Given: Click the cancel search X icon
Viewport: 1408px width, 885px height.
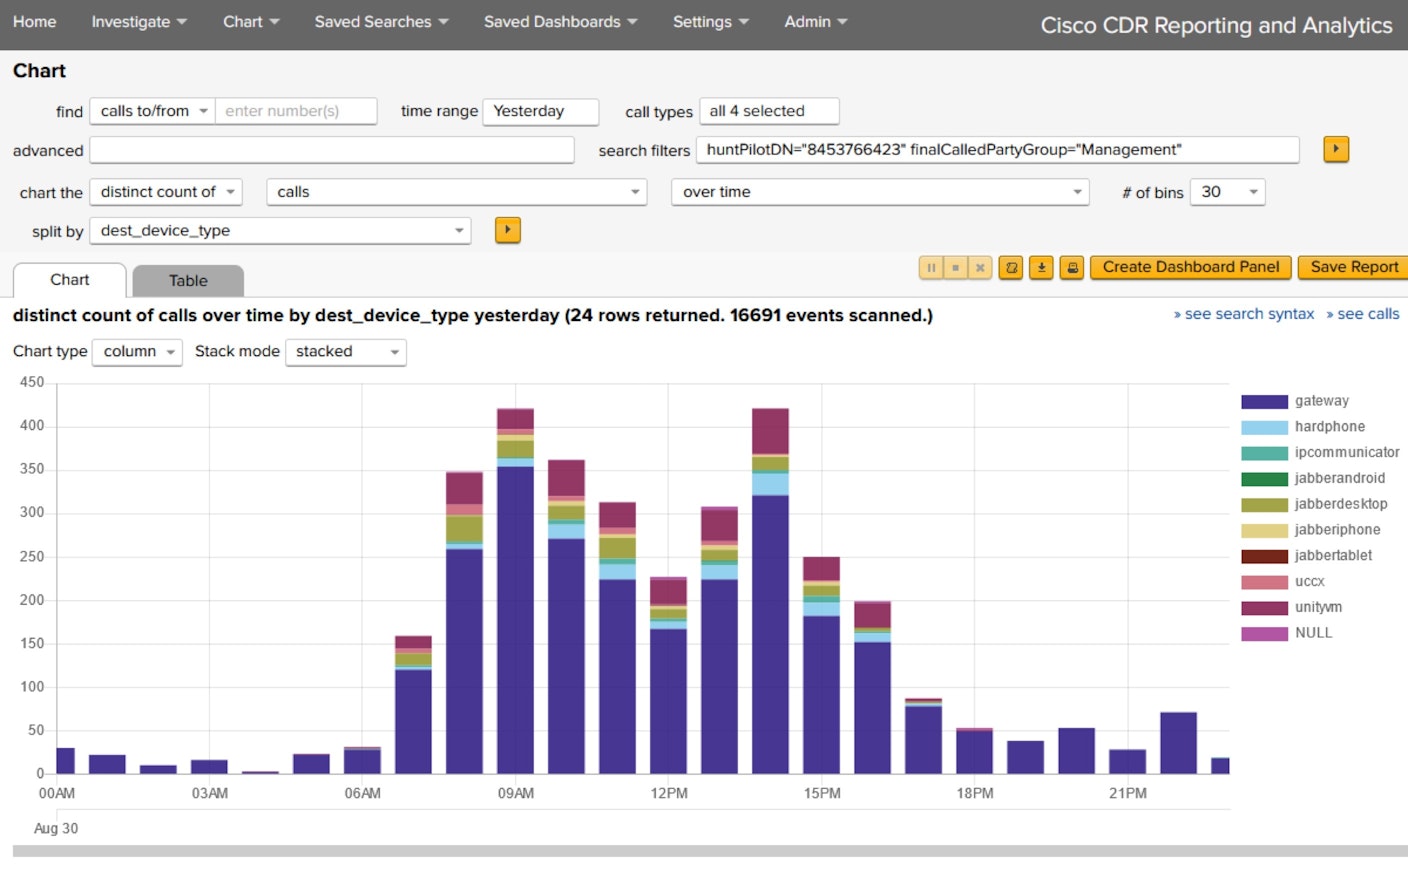Looking at the screenshot, I should (980, 268).
